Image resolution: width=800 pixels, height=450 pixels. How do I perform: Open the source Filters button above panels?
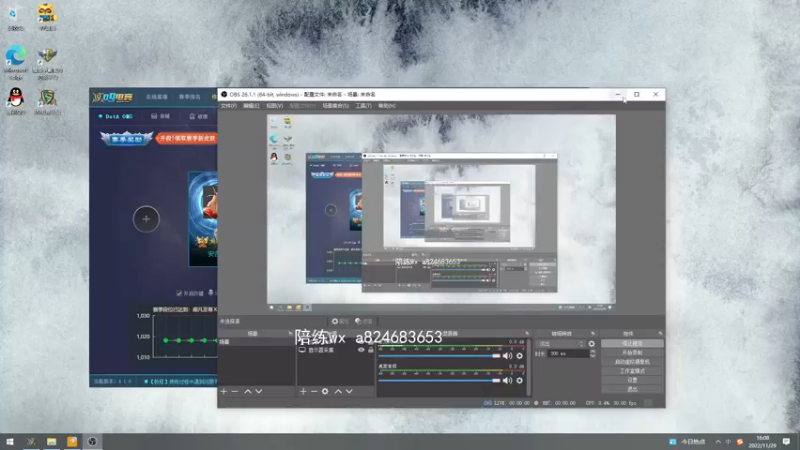tap(364, 321)
